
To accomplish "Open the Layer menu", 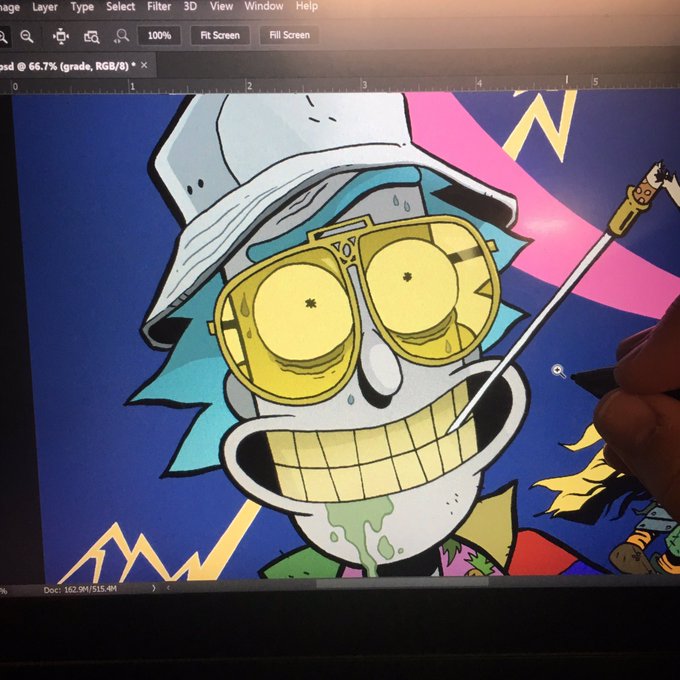I will (45, 7).
